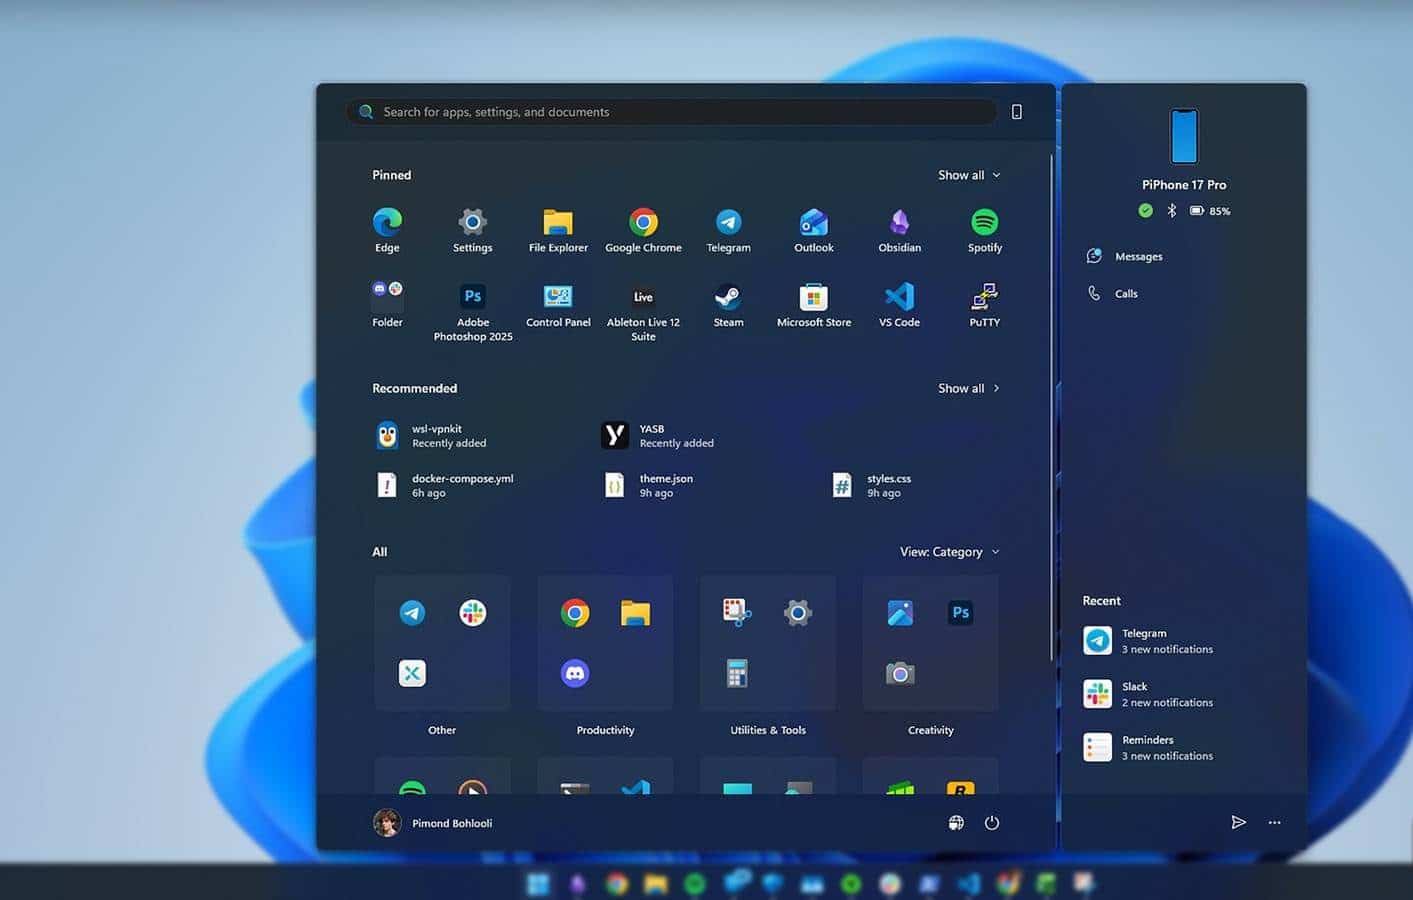Image resolution: width=1413 pixels, height=900 pixels.
Task: Open Messages in phone panel
Action: [1125, 257]
